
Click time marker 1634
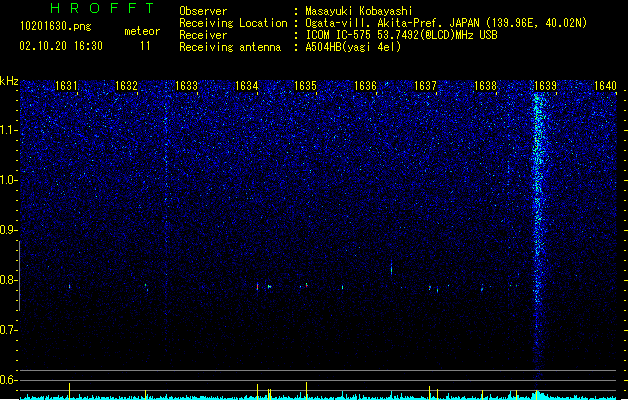coord(246,86)
